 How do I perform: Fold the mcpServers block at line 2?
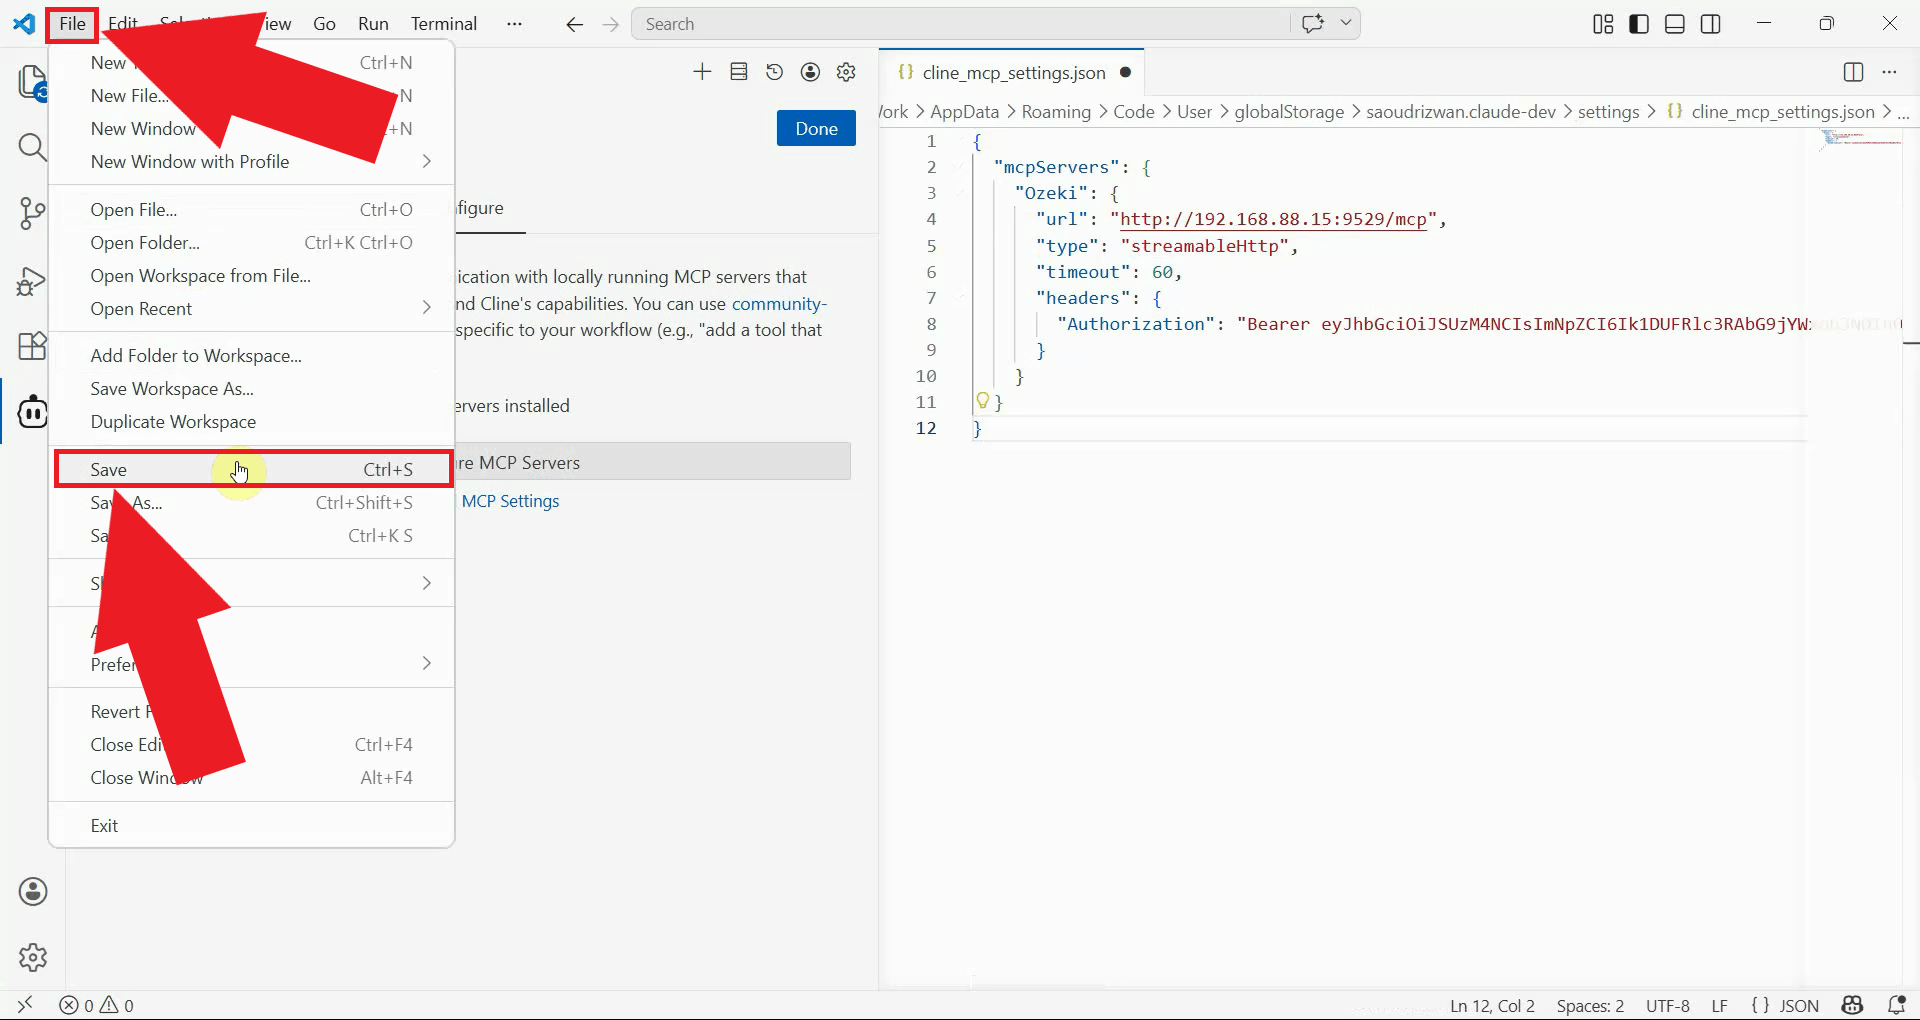coord(960,167)
